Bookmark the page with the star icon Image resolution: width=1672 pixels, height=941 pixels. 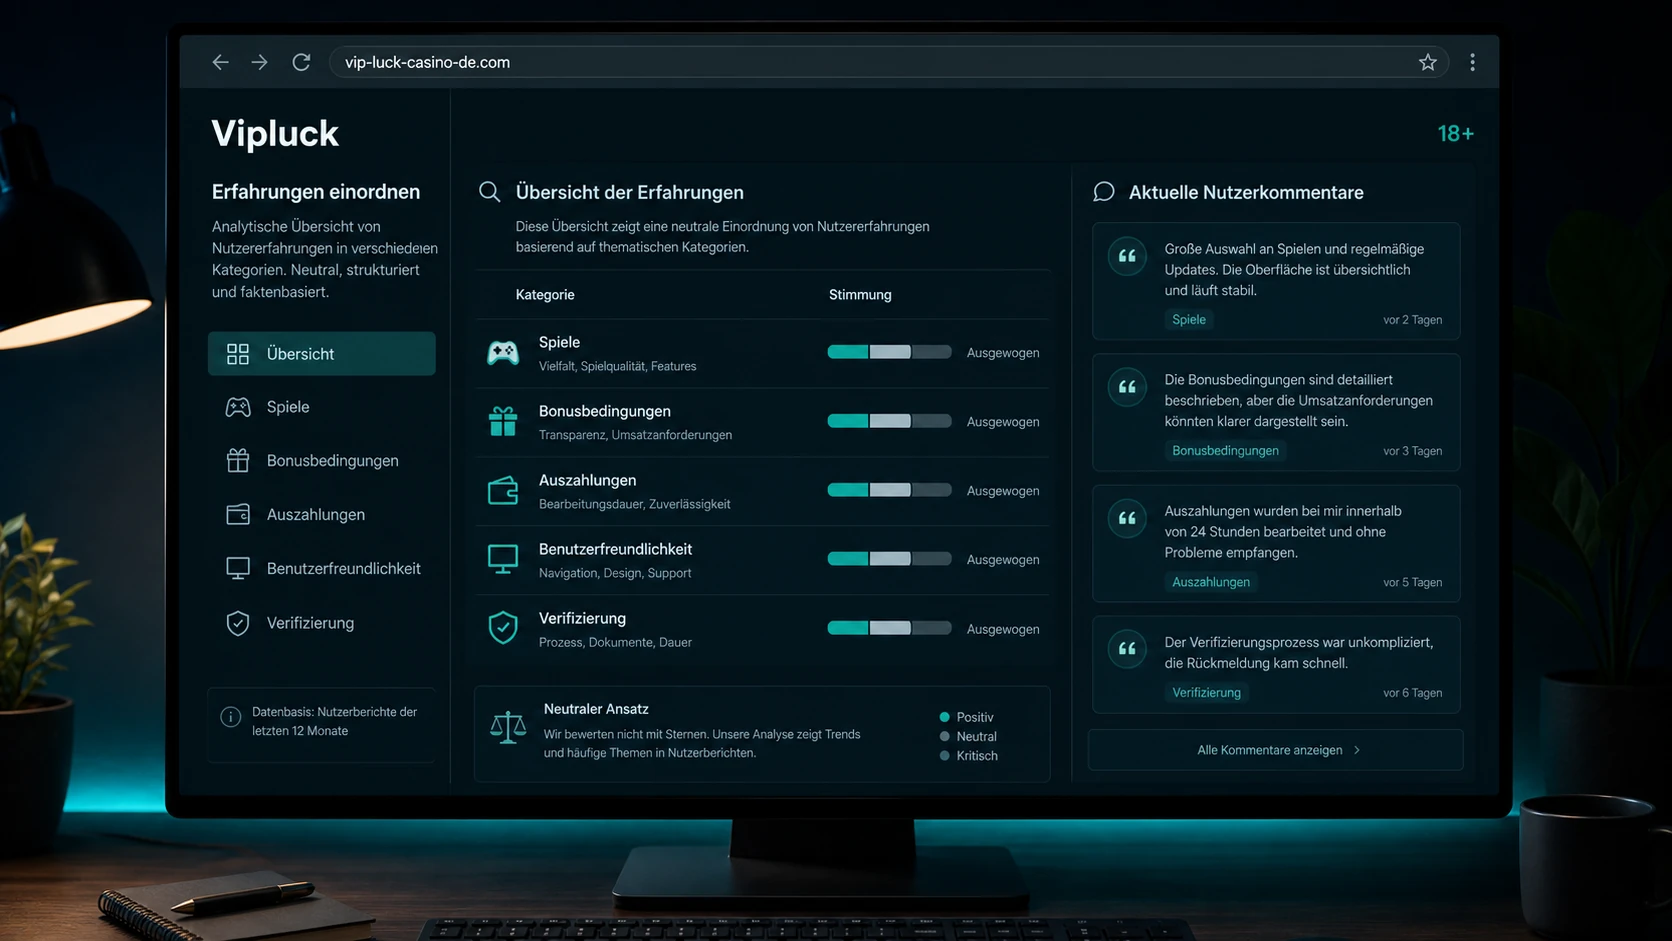click(x=1427, y=62)
